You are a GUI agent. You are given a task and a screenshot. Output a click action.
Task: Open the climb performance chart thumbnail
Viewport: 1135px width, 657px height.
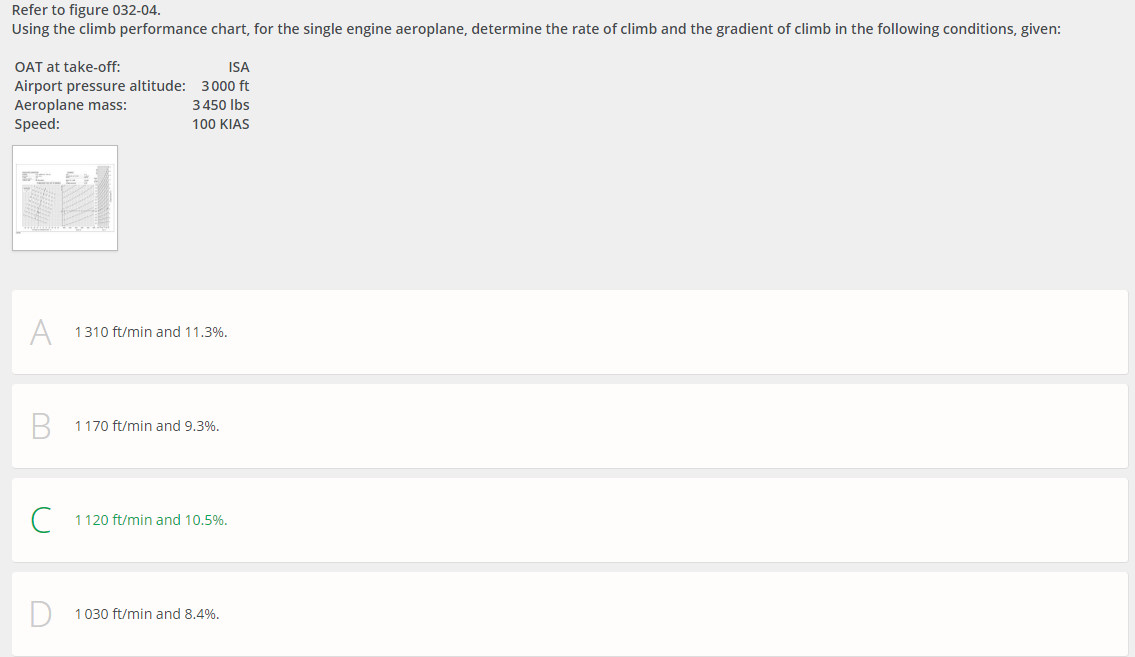pyautogui.click(x=65, y=198)
